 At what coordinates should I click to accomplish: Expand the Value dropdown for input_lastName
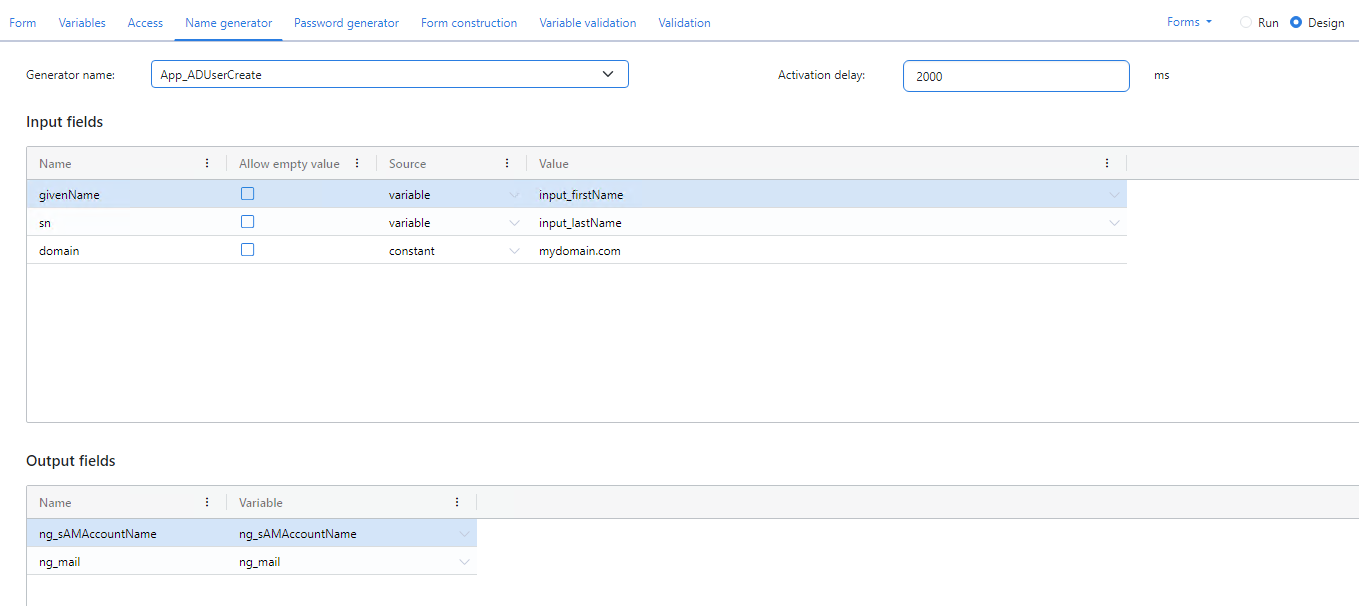(x=1114, y=223)
